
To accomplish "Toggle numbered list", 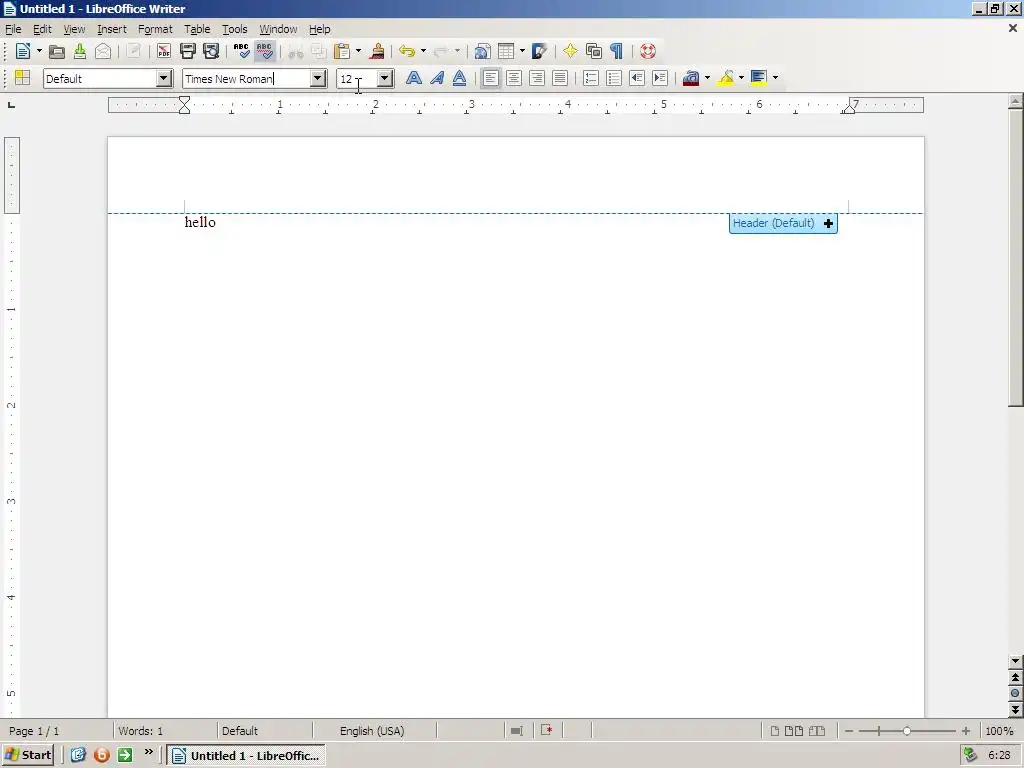I will 591,78.
